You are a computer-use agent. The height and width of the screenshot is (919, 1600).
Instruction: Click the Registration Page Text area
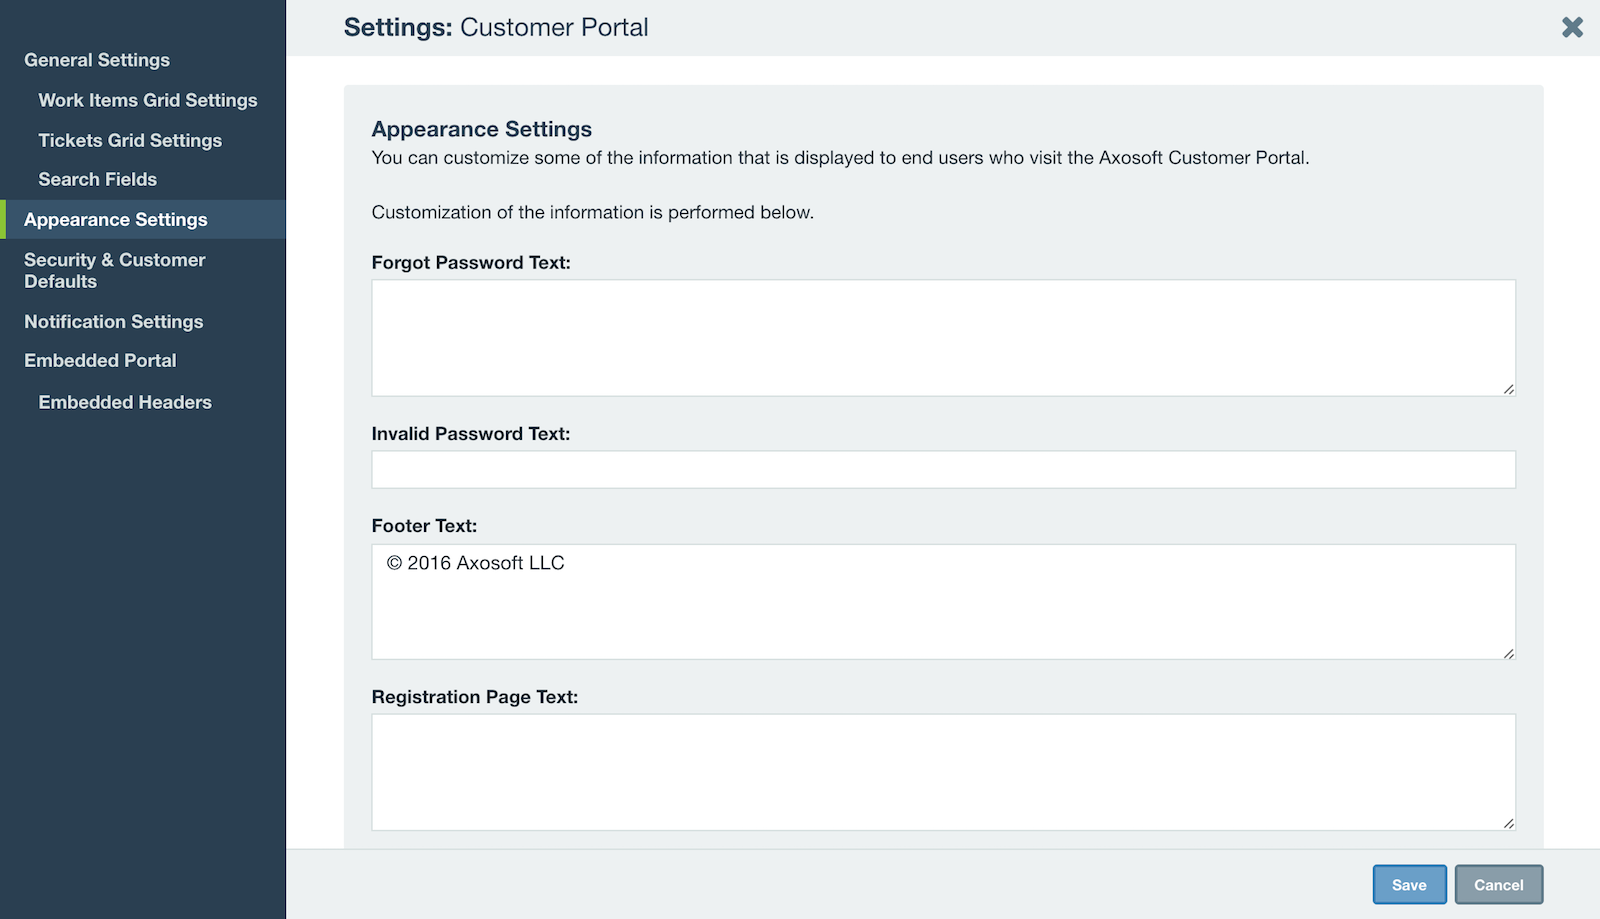943,772
